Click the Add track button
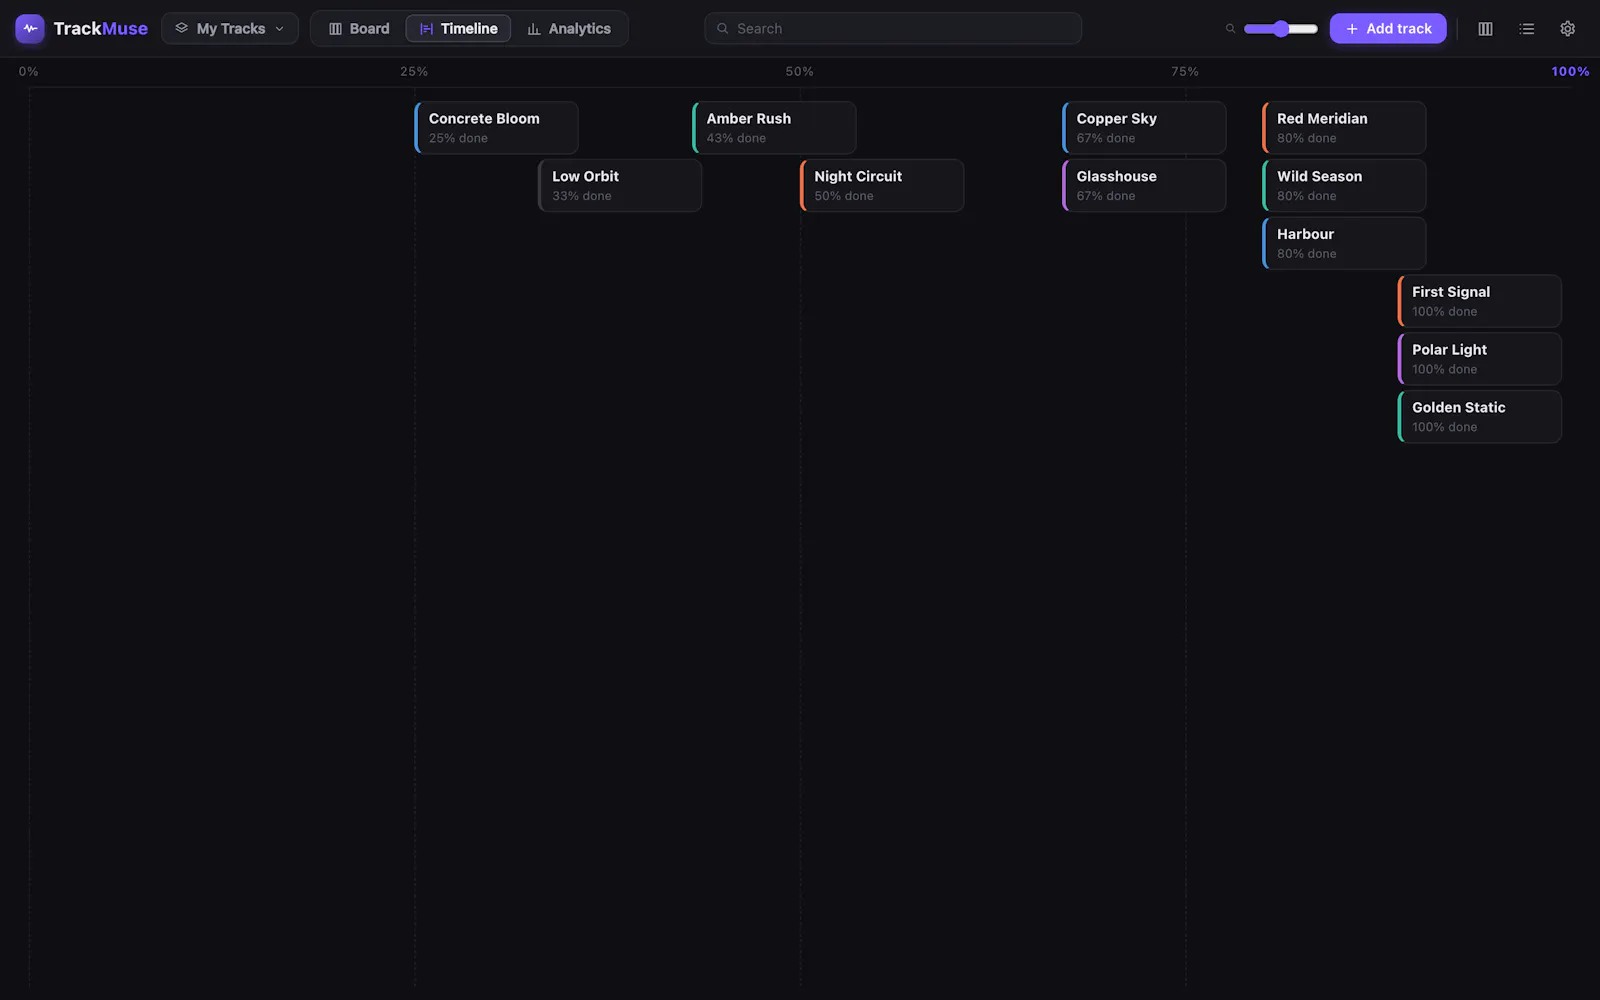Viewport: 1600px width, 1000px height. point(1388,28)
